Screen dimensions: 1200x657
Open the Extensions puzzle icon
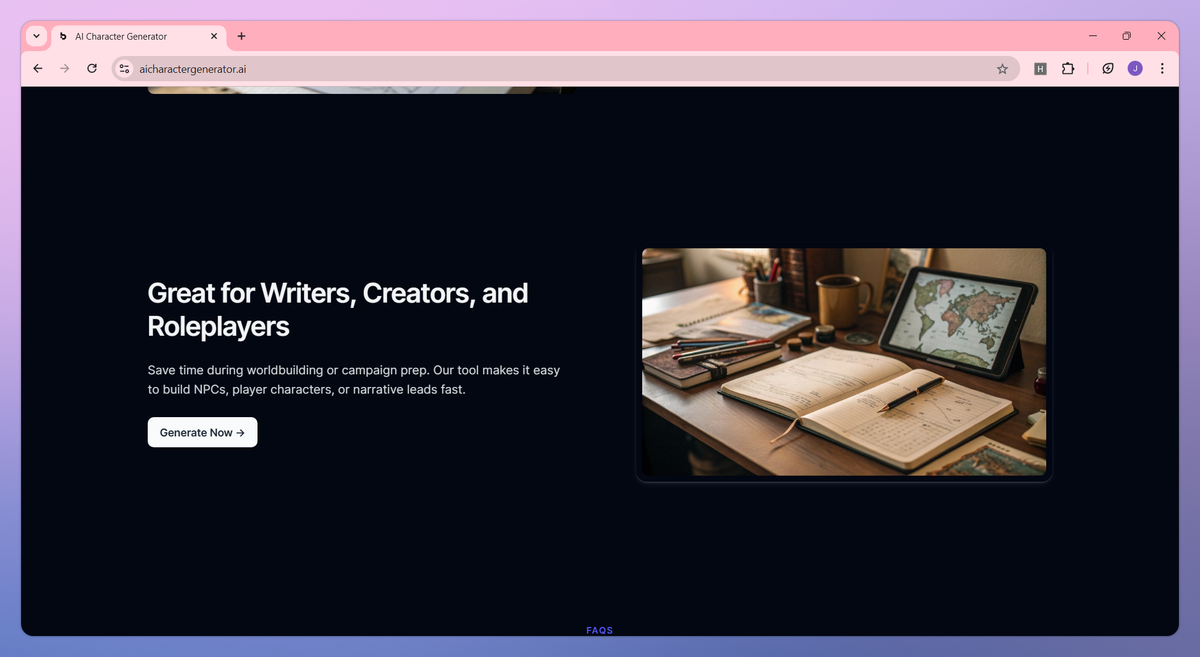coord(1068,69)
